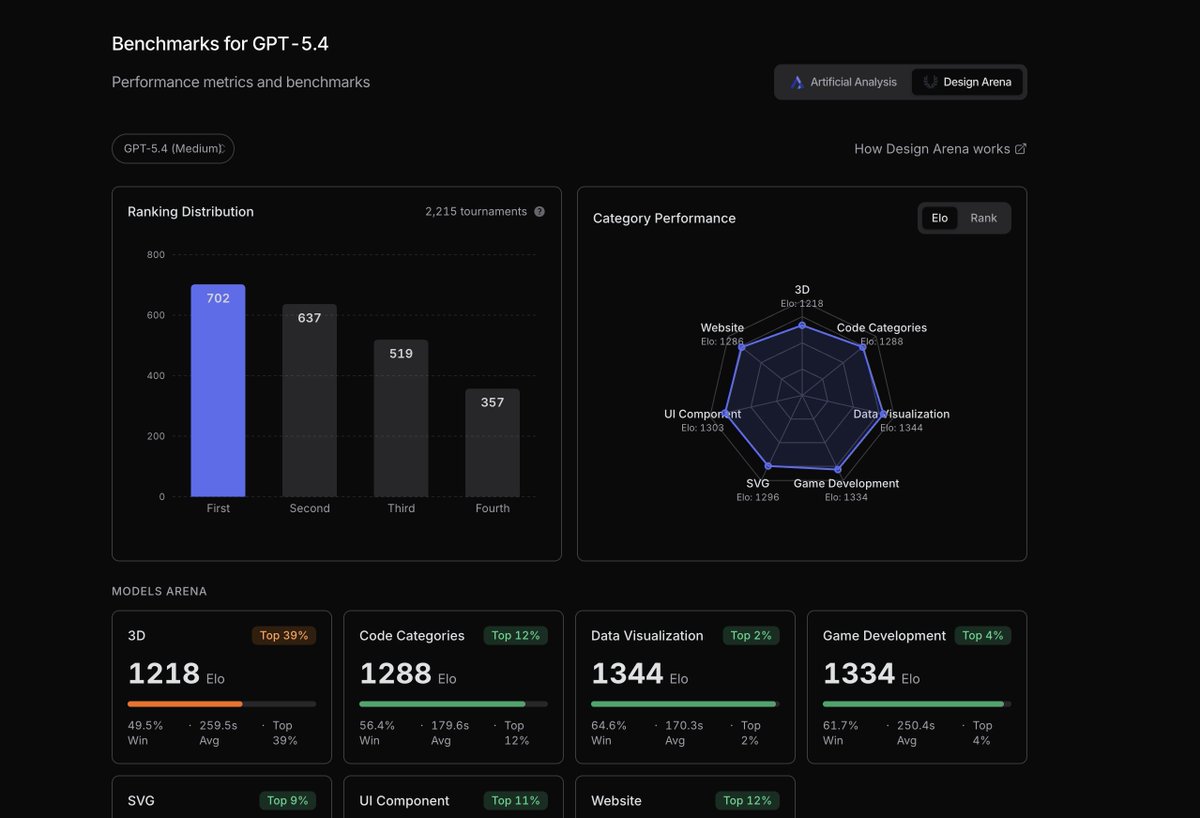
Task: Click the 800 y-axis label
Action: 155,255
